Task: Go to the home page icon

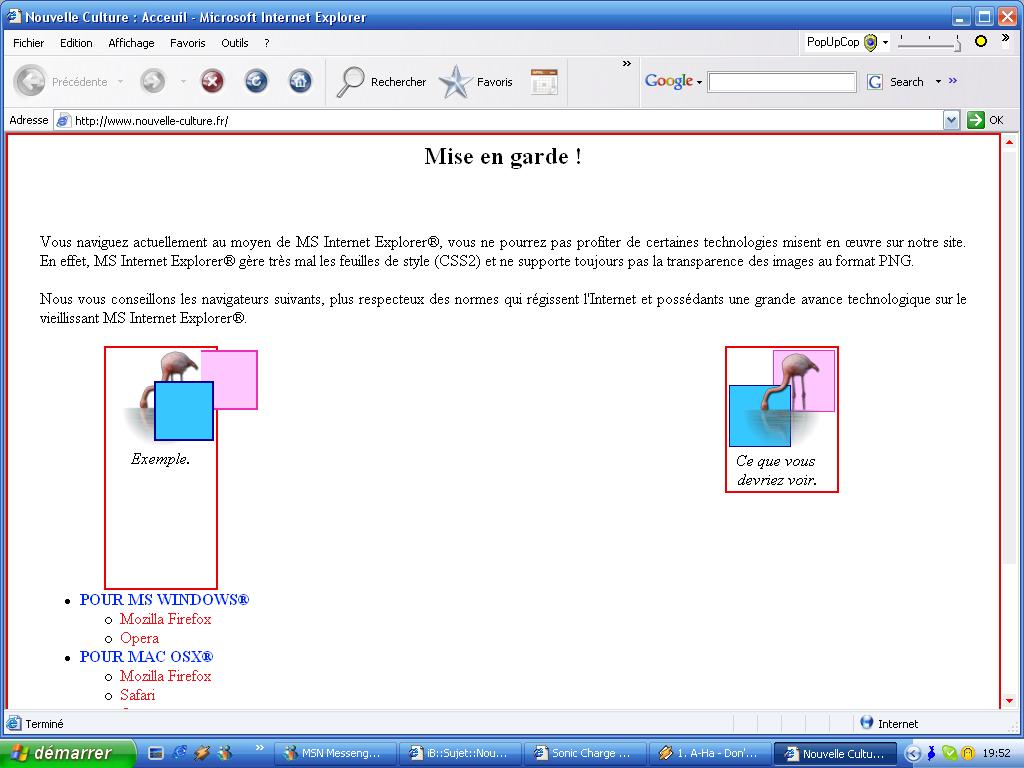Action: coord(300,82)
